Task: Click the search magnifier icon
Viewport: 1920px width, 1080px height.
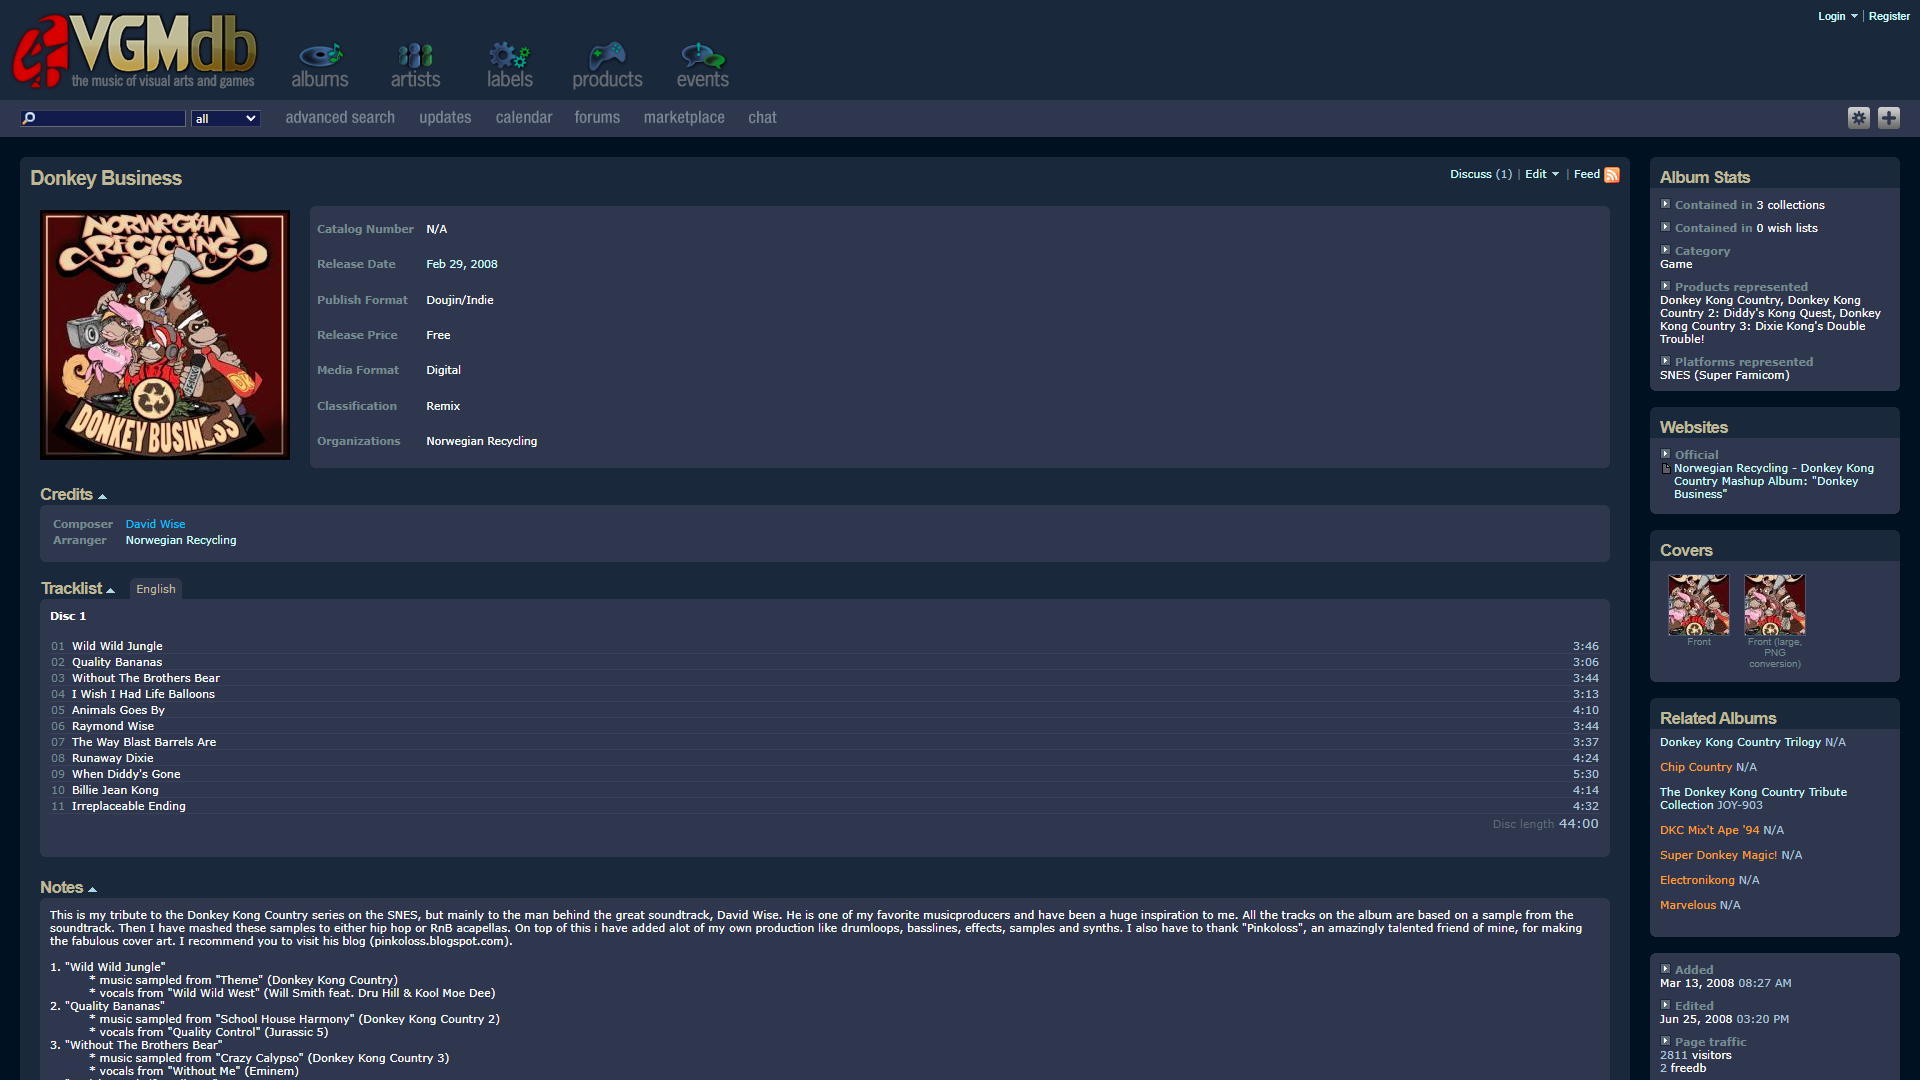Action: (29, 118)
